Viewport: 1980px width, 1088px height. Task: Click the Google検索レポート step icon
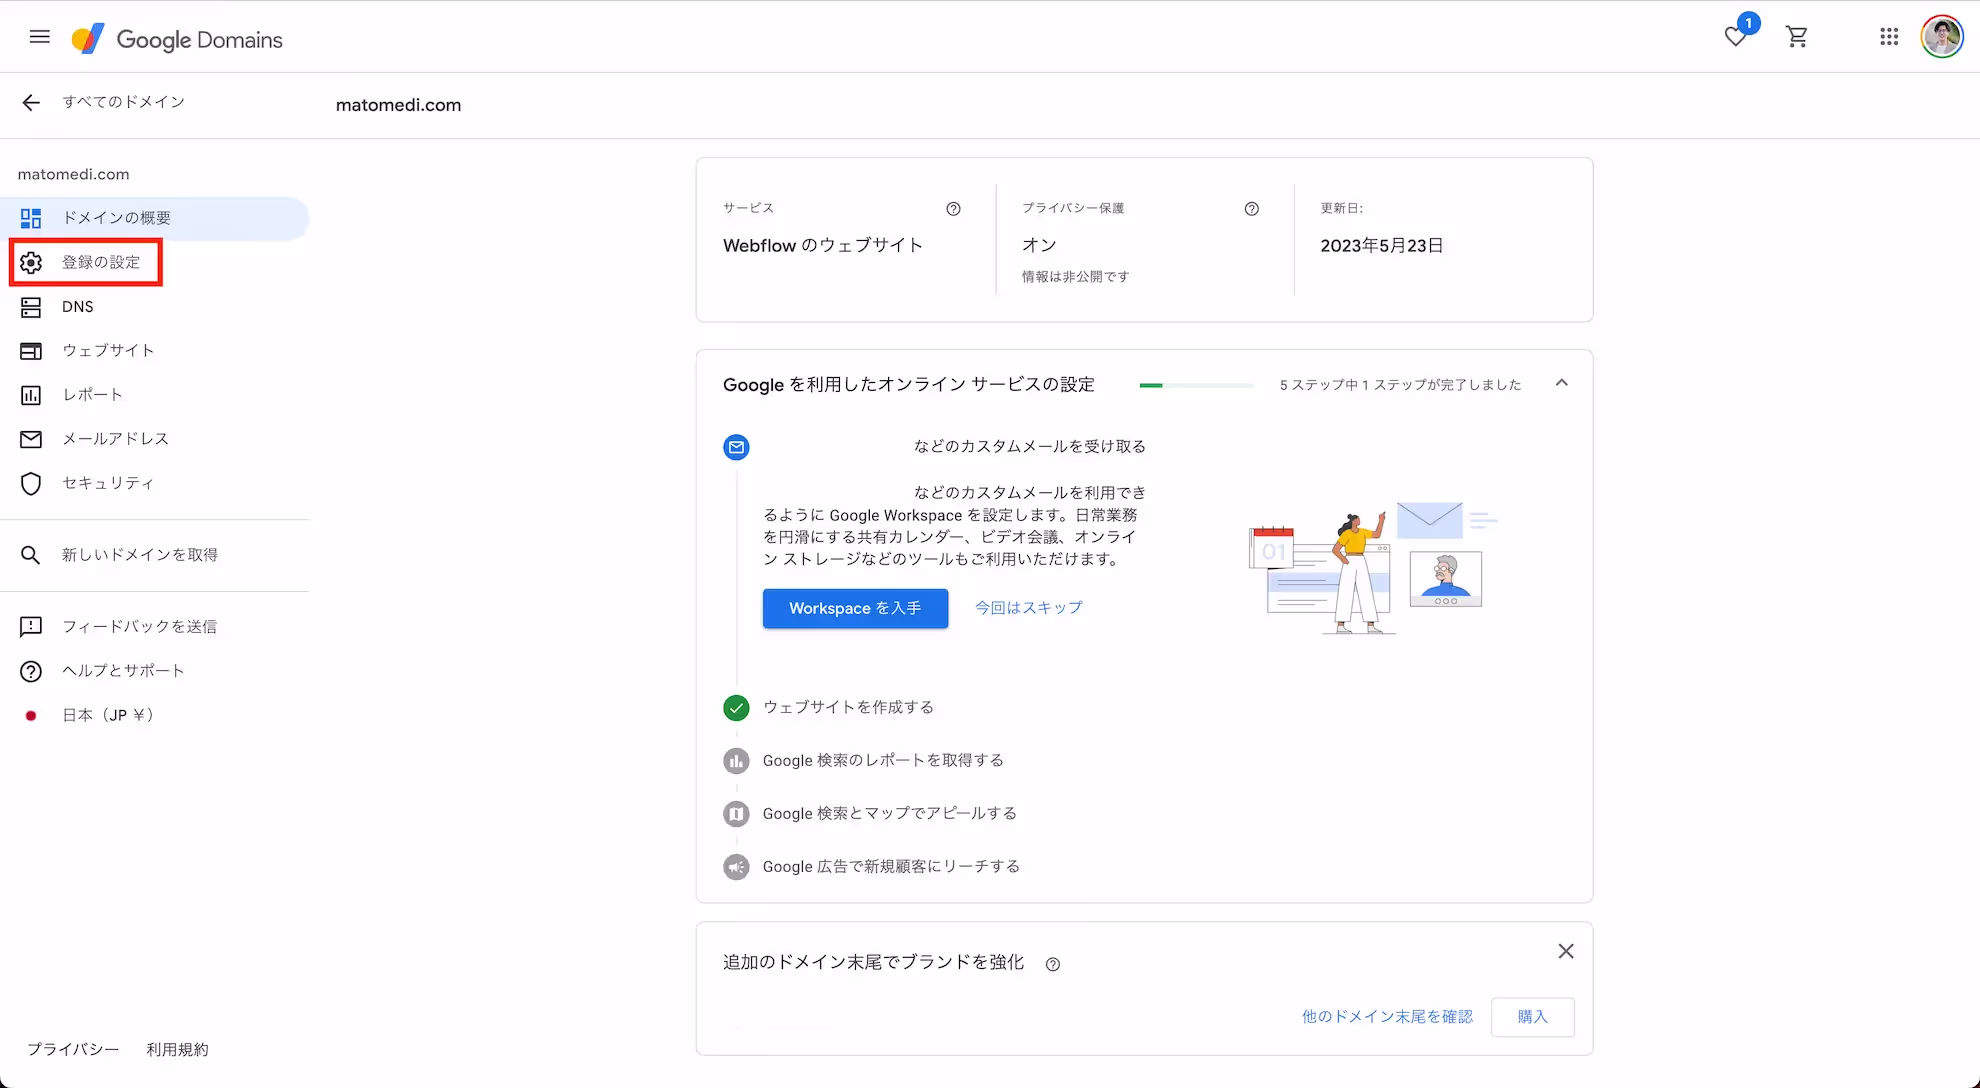click(x=736, y=761)
